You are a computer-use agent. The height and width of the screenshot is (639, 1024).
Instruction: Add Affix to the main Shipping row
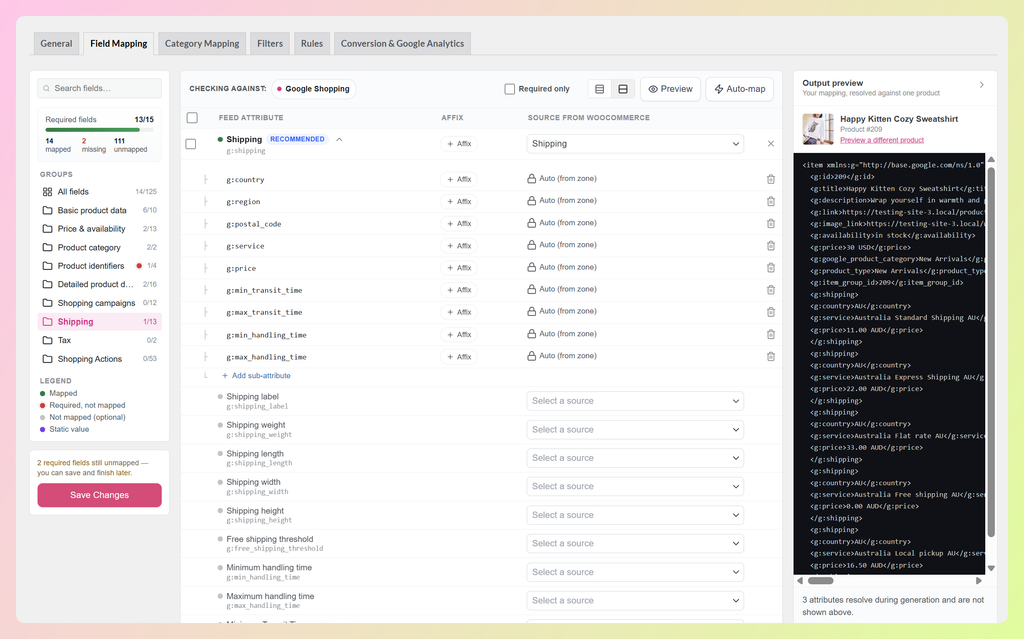point(459,144)
